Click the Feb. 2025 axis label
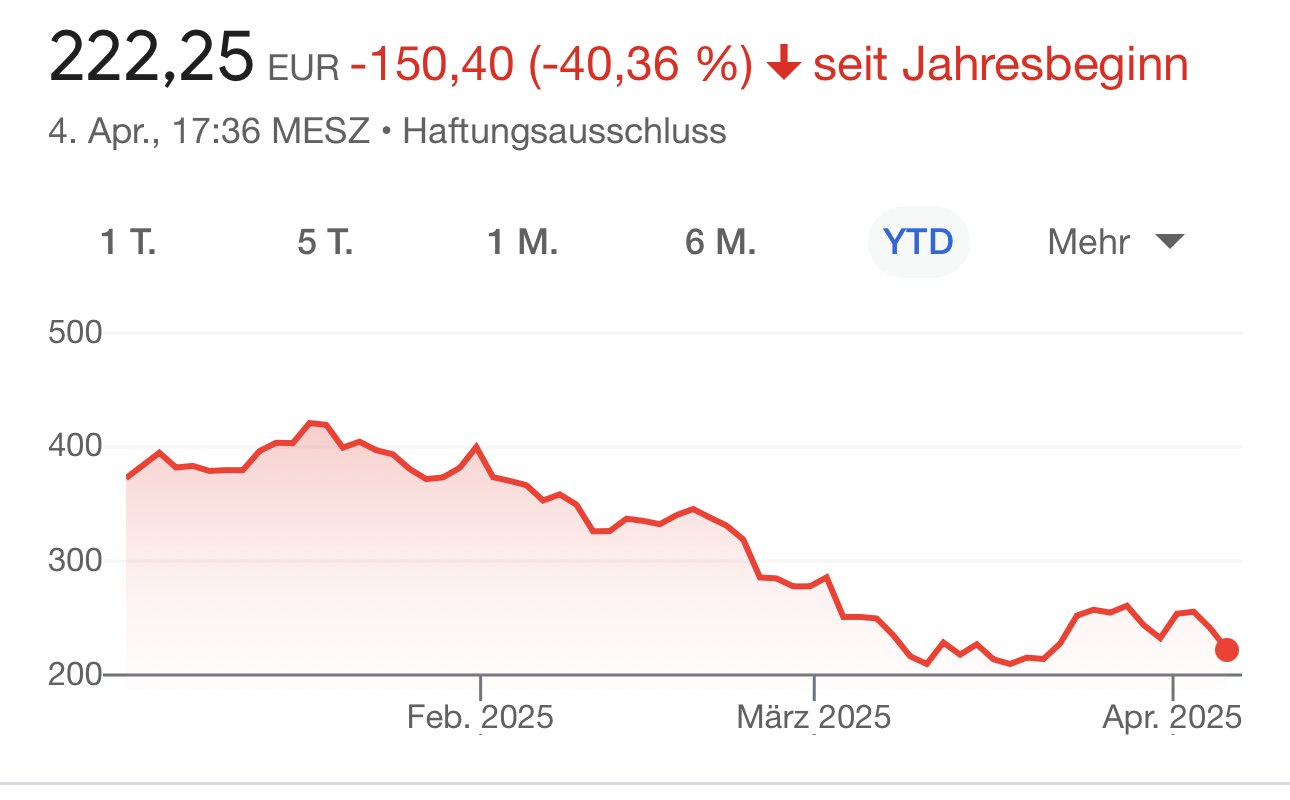 click(x=480, y=717)
